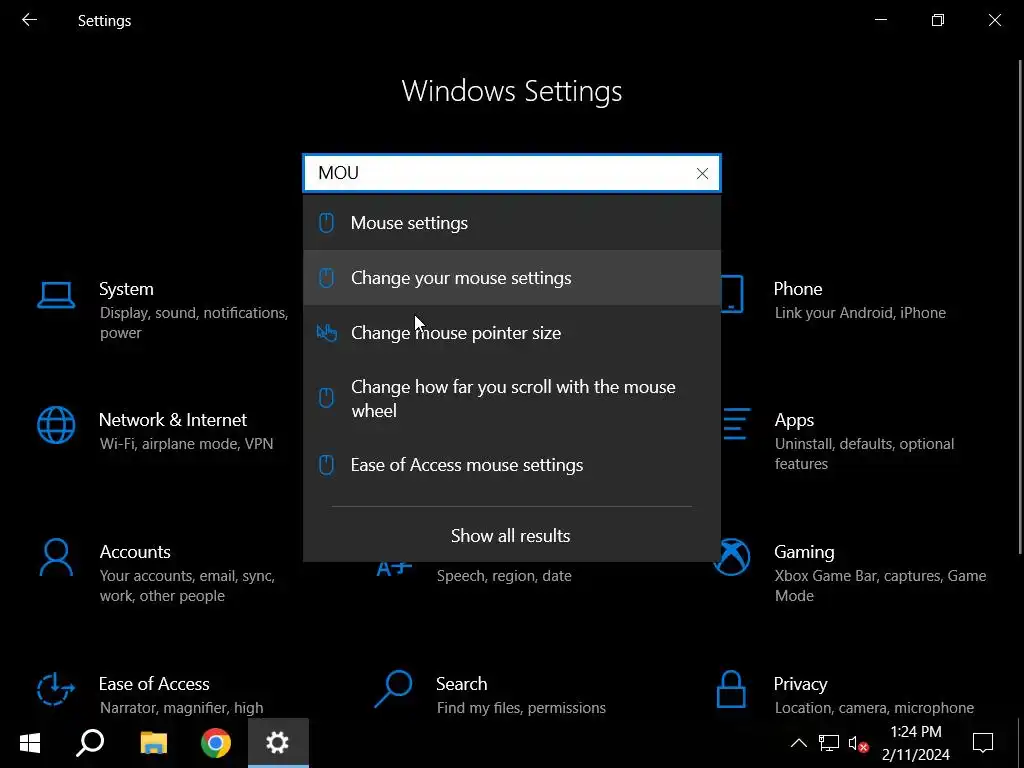Click pointer-size hand icon in results
This screenshot has width=1024, height=768.
pos(327,332)
